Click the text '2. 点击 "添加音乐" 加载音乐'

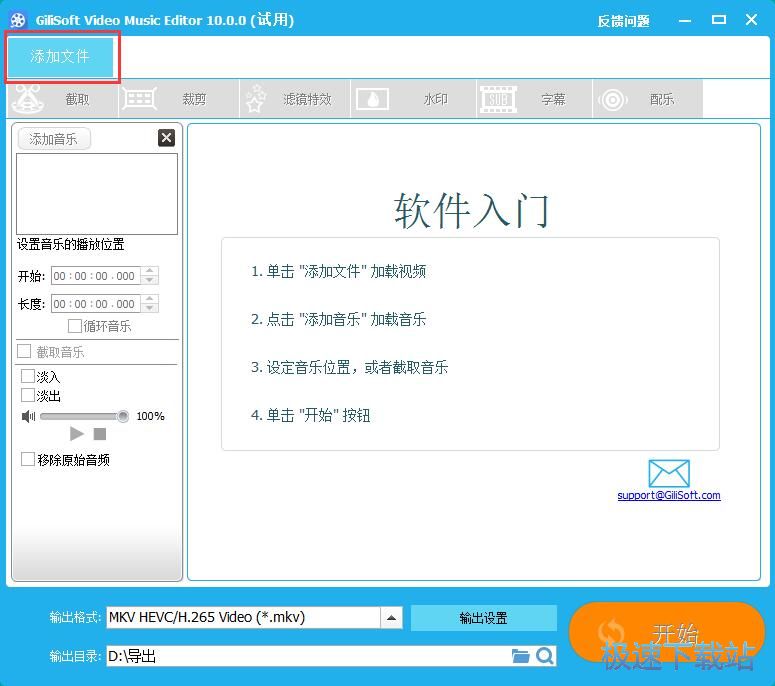339,319
